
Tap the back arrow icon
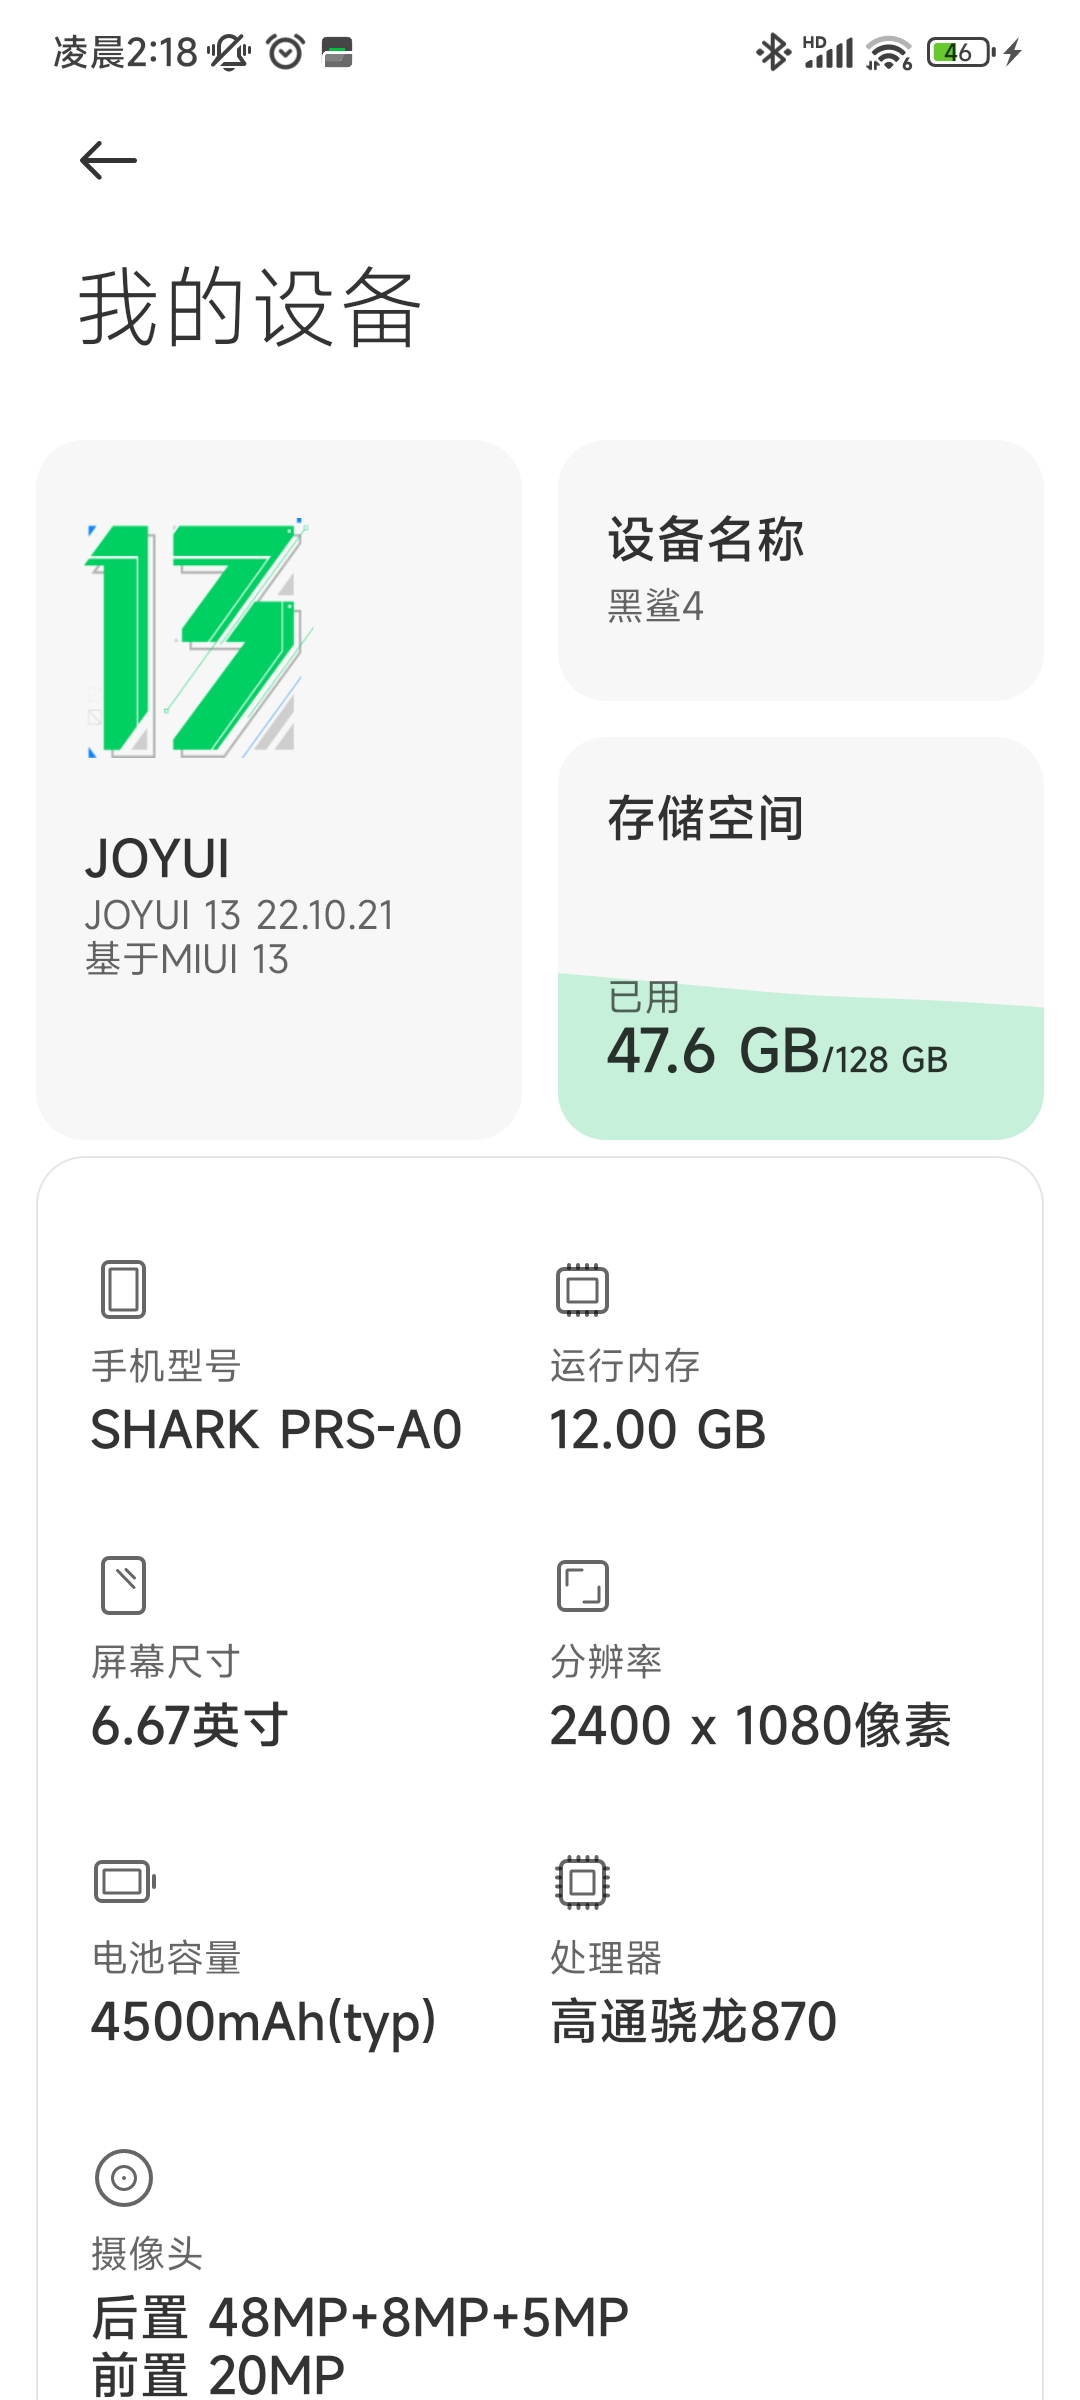pyautogui.click(x=108, y=160)
